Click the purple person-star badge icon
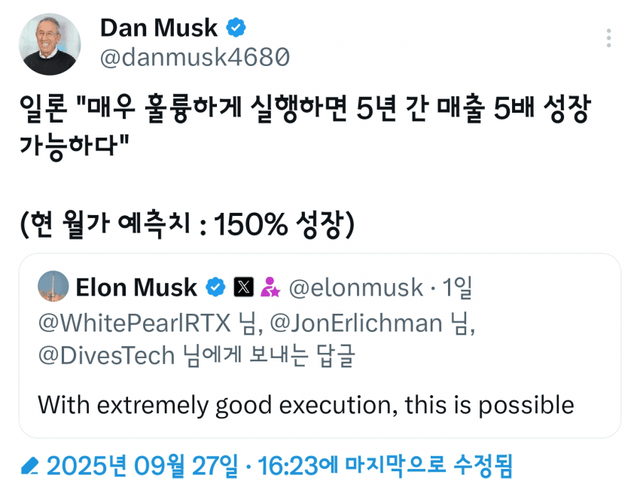The height and width of the screenshot is (480, 640). (269, 288)
